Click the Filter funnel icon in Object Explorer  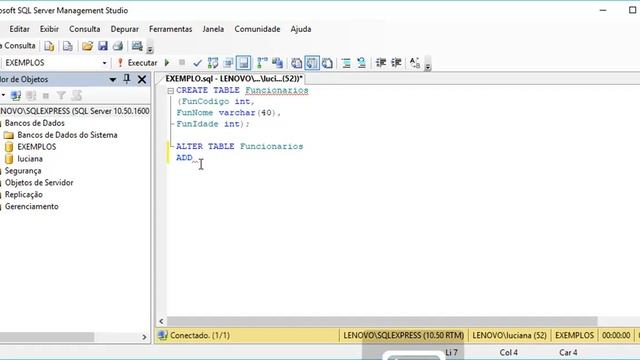pos(61,96)
